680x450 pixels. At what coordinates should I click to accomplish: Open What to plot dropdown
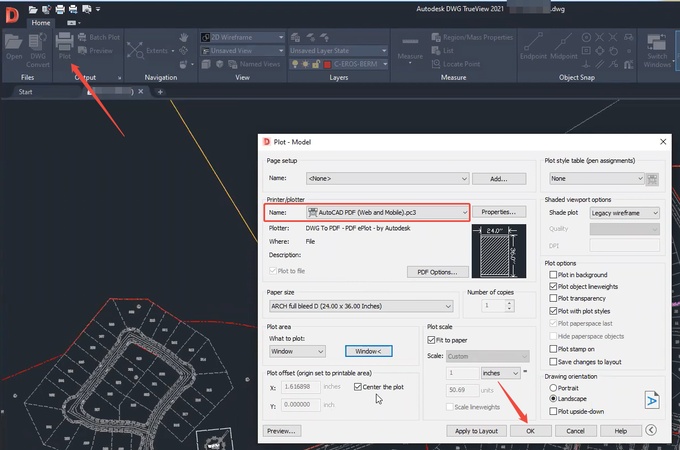coord(297,351)
